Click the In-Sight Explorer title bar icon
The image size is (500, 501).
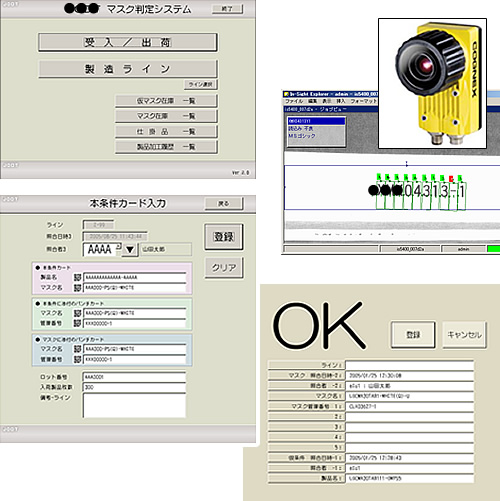point(286,94)
